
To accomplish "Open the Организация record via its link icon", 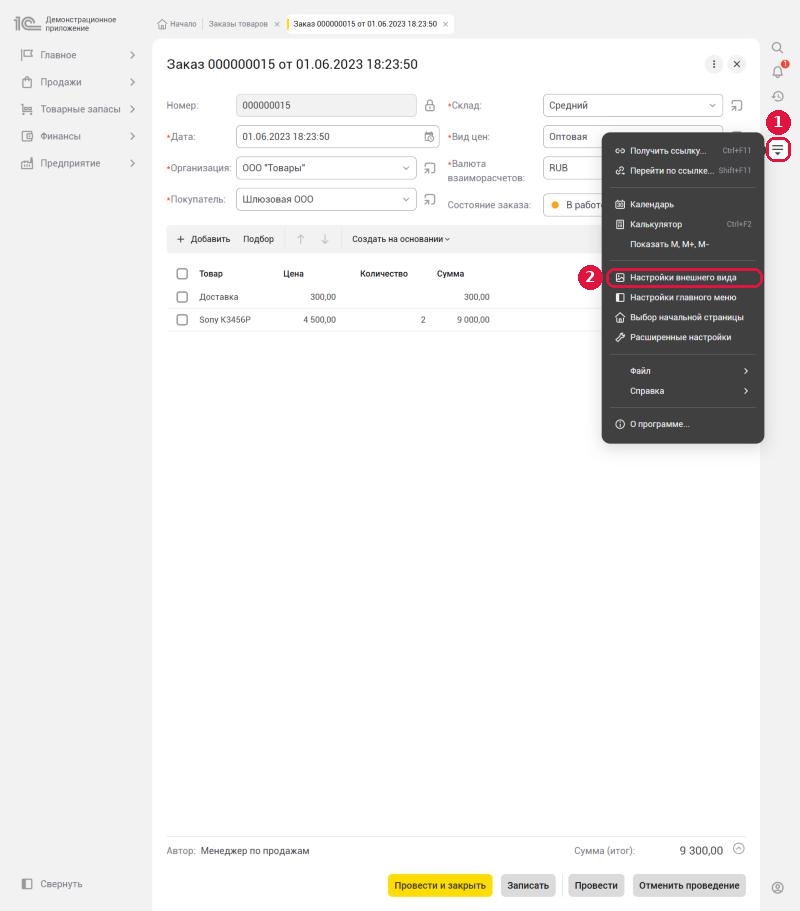I will pyautogui.click(x=429, y=168).
